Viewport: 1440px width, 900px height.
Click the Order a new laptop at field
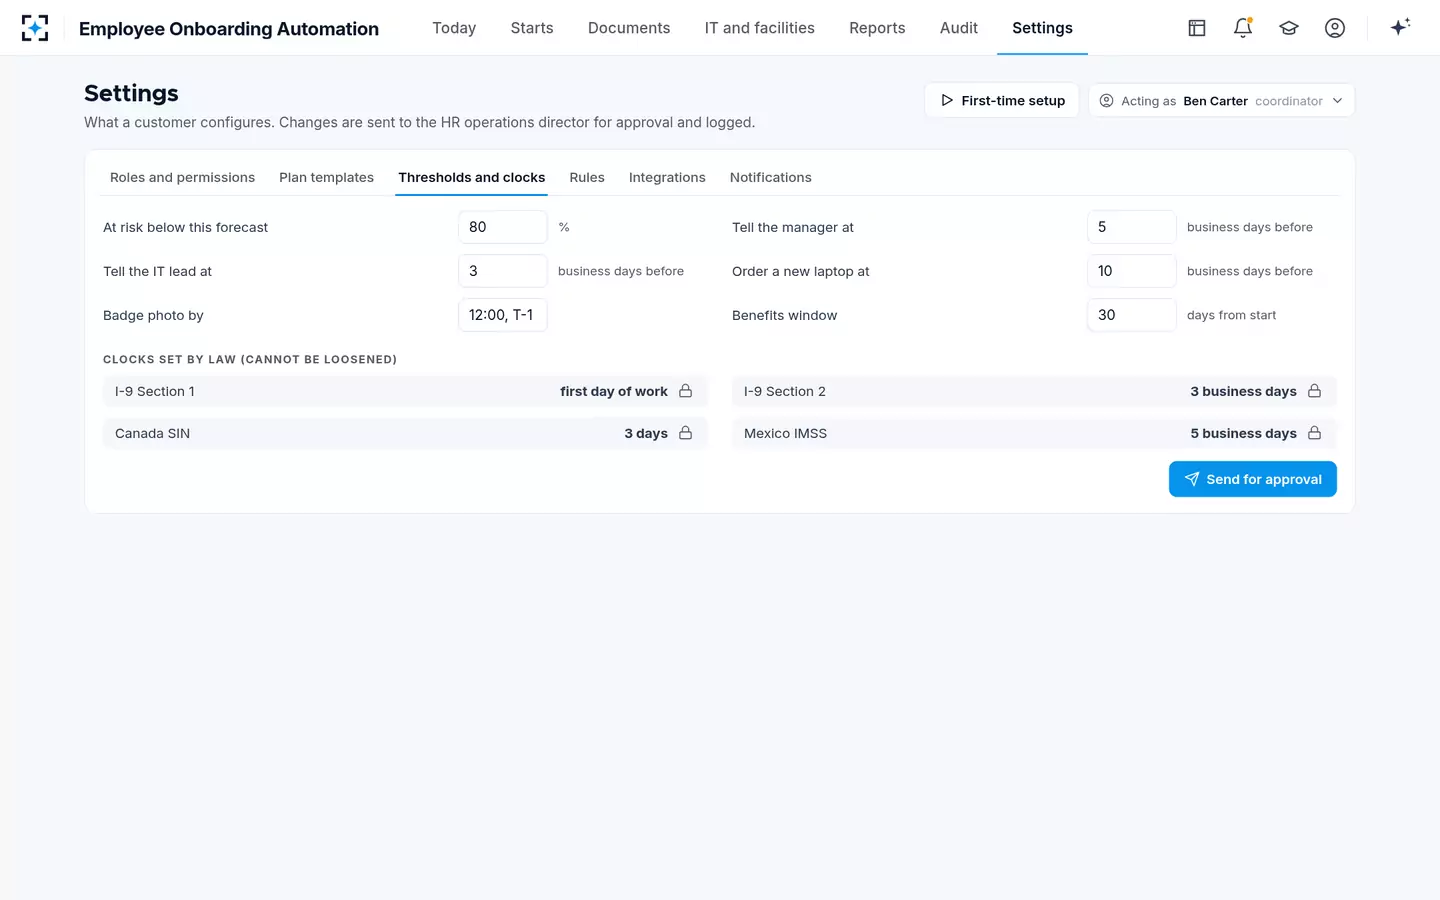pos(1132,271)
